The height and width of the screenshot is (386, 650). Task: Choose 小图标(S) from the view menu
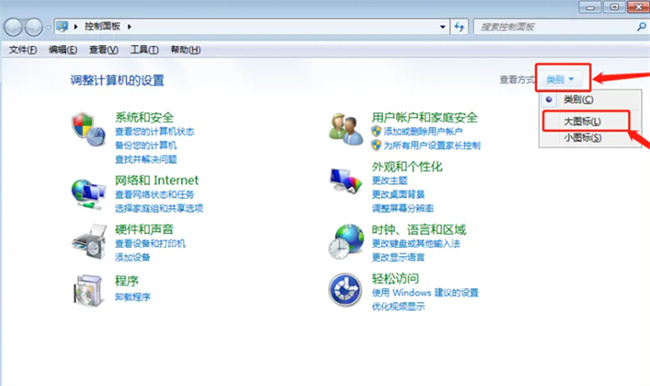pyautogui.click(x=582, y=137)
